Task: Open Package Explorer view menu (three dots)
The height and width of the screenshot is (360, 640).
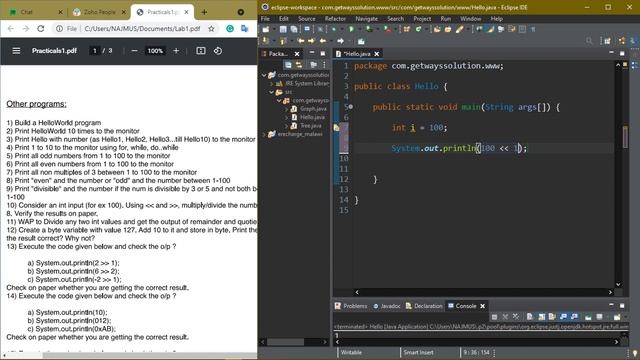Action: [x=324, y=65]
